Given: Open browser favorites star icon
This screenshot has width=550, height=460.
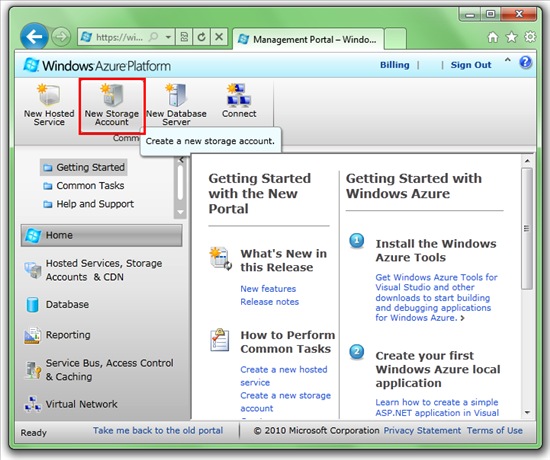Looking at the screenshot, I should pyautogui.click(x=511, y=37).
